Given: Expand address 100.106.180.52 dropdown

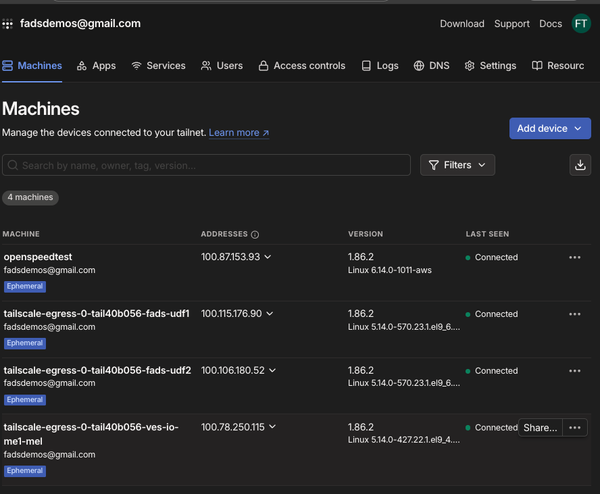Looking at the screenshot, I should pos(272,370).
